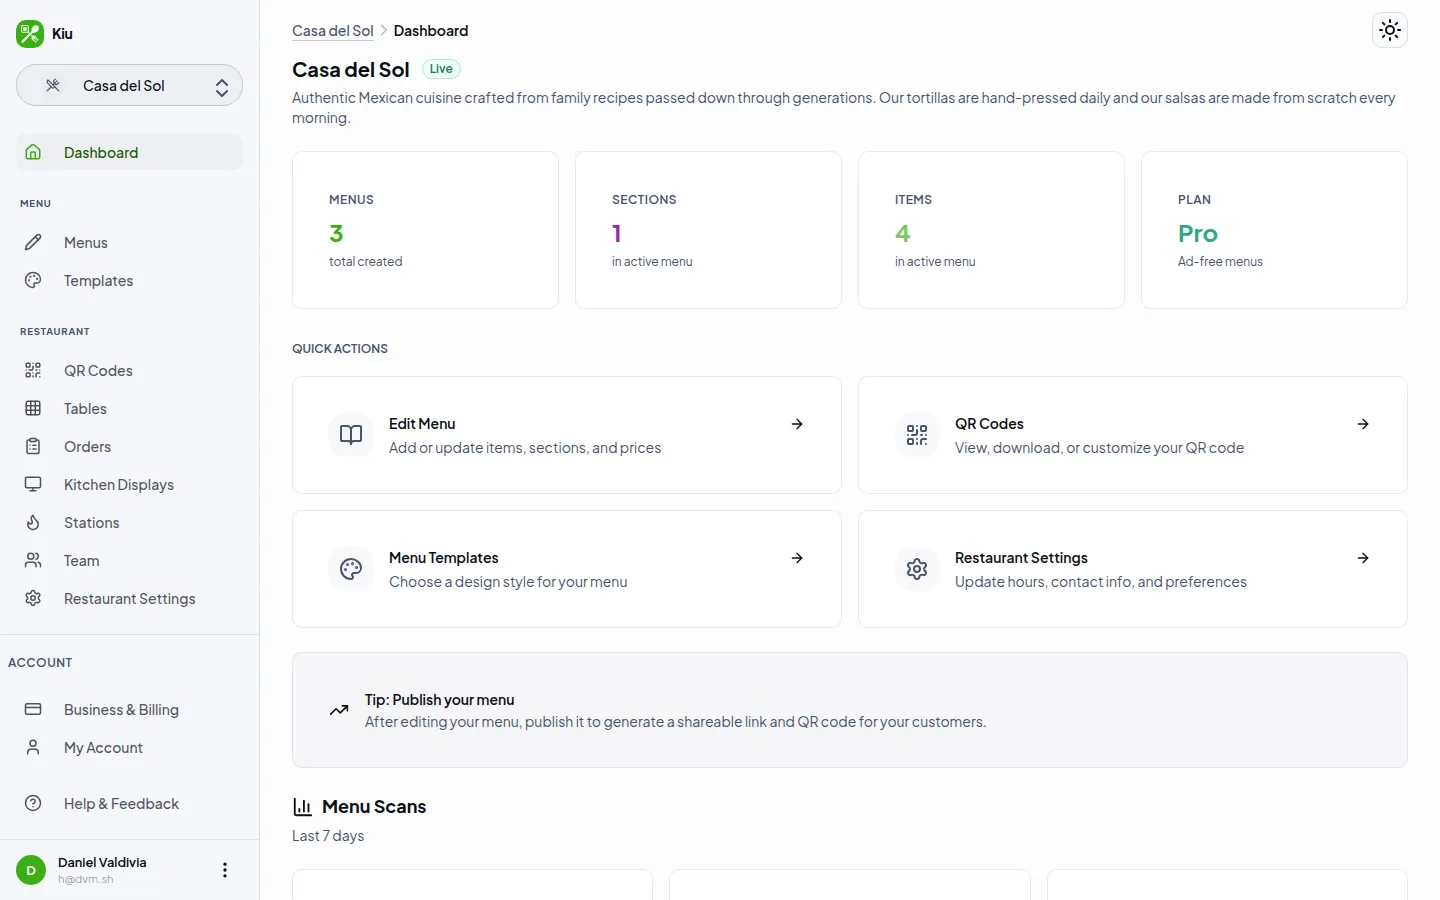Click the person icon beside My Account
This screenshot has width=1440, height=900.
(33, 747)
